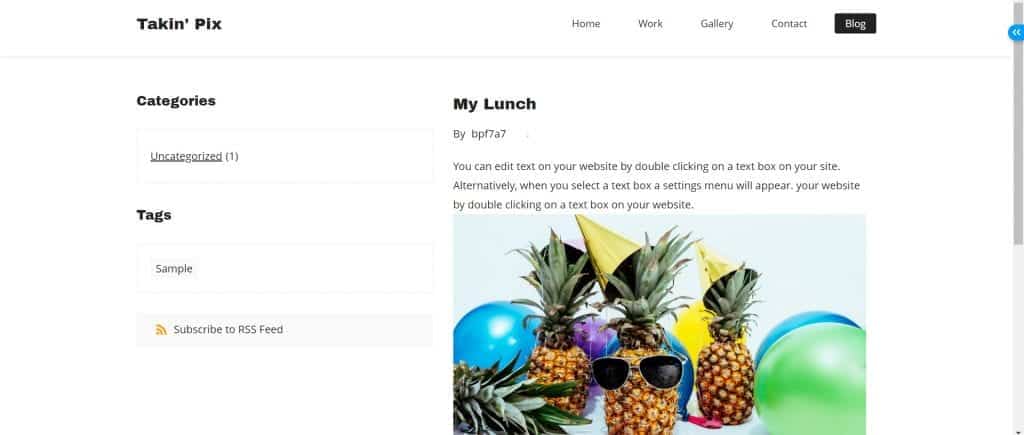This screenshot has height=435, width=1024.
Task: Open the Uncategorized category link
Action: [186, 156]
